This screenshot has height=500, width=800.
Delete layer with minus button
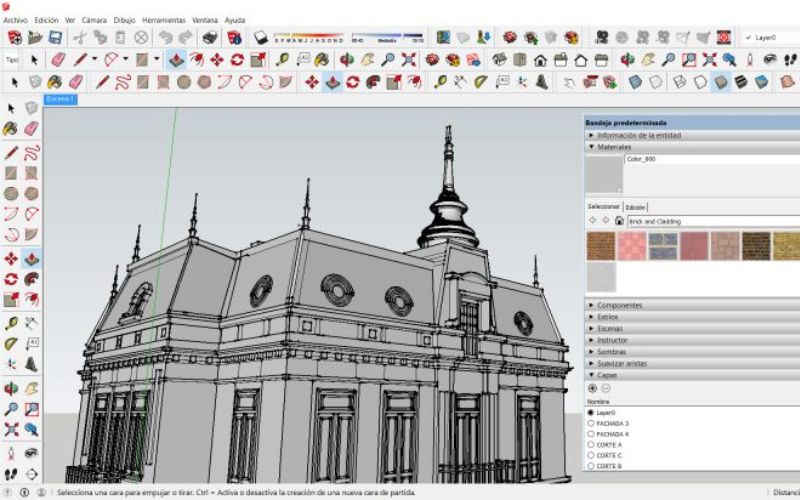[x=606, y=389]
